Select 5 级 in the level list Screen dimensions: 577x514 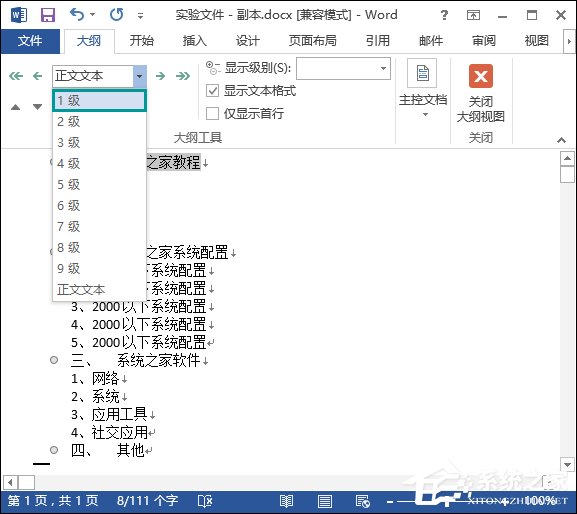(99, 184)
